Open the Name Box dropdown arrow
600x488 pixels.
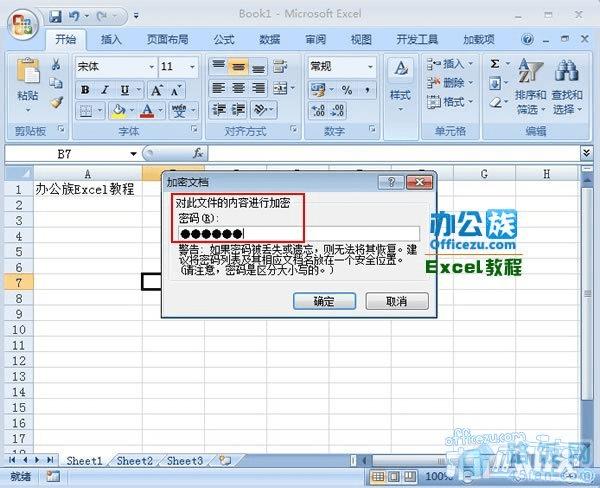pos(133,154)
